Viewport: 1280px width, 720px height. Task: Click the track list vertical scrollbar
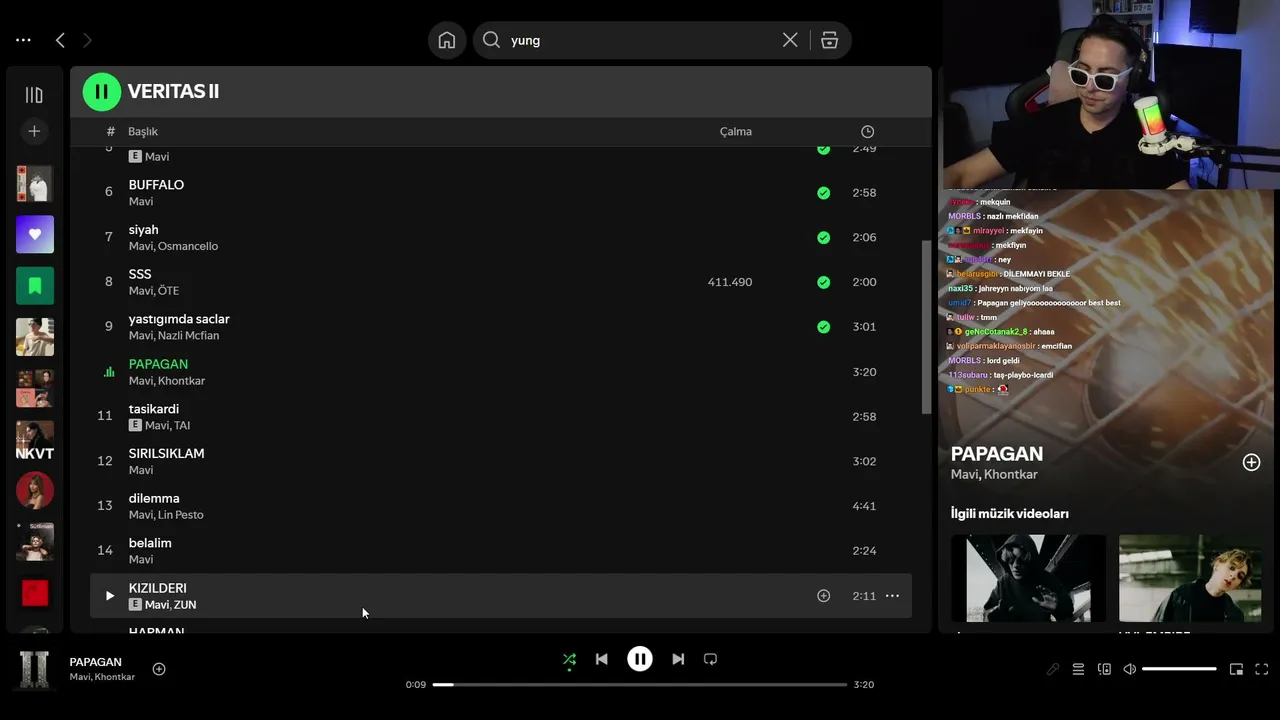click(x=926, y=327)
